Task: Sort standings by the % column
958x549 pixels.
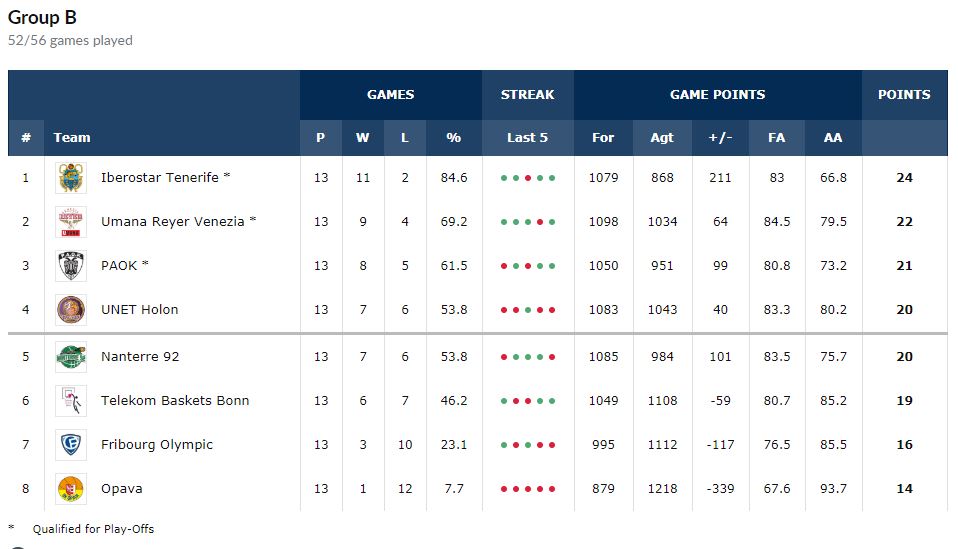Action: [454, 138]
